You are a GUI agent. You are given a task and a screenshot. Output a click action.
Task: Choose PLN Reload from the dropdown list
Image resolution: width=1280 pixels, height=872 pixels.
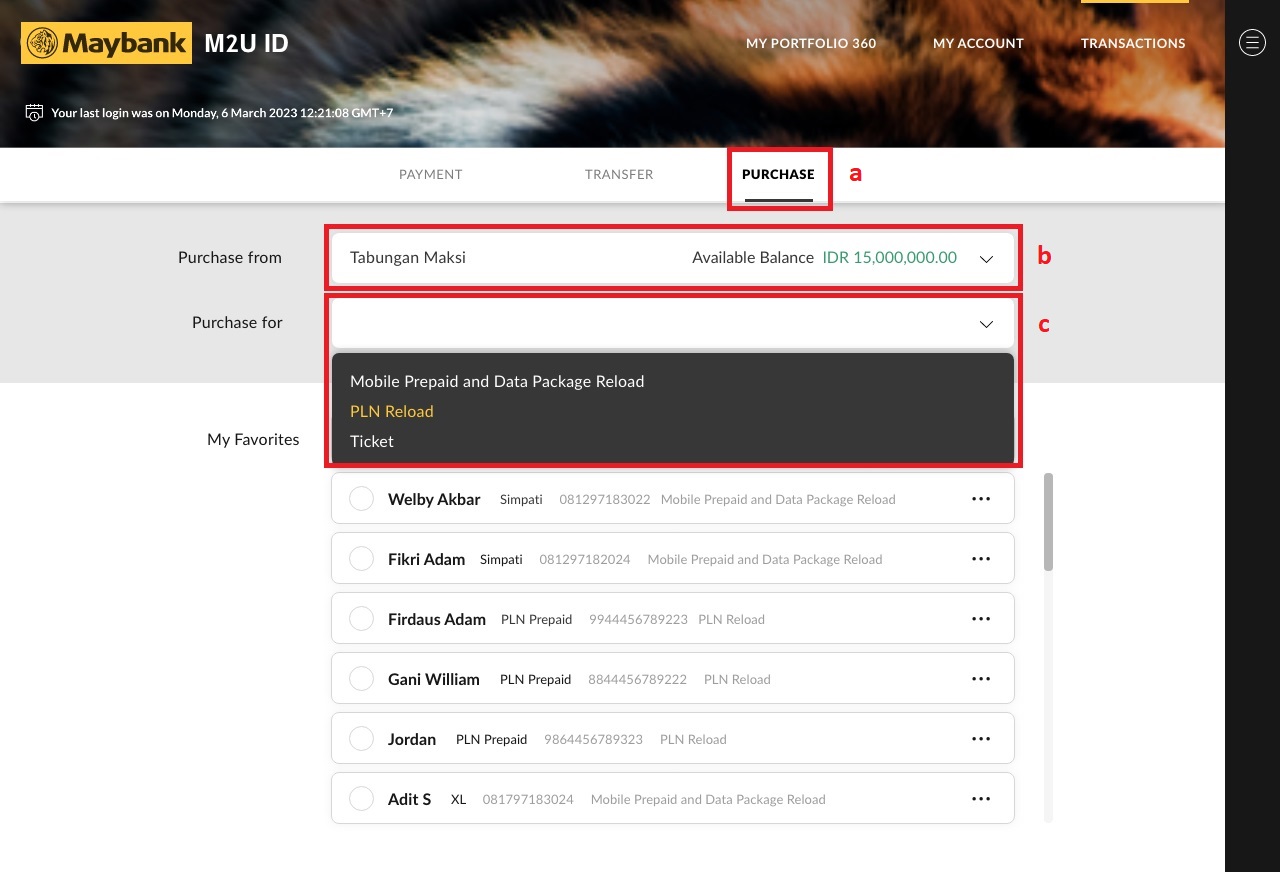click(392, 411)
